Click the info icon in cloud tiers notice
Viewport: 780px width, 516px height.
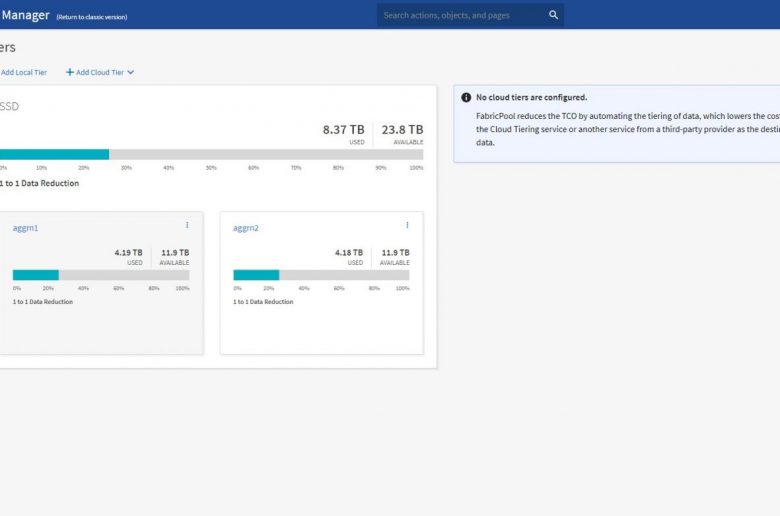pos(466,98)
